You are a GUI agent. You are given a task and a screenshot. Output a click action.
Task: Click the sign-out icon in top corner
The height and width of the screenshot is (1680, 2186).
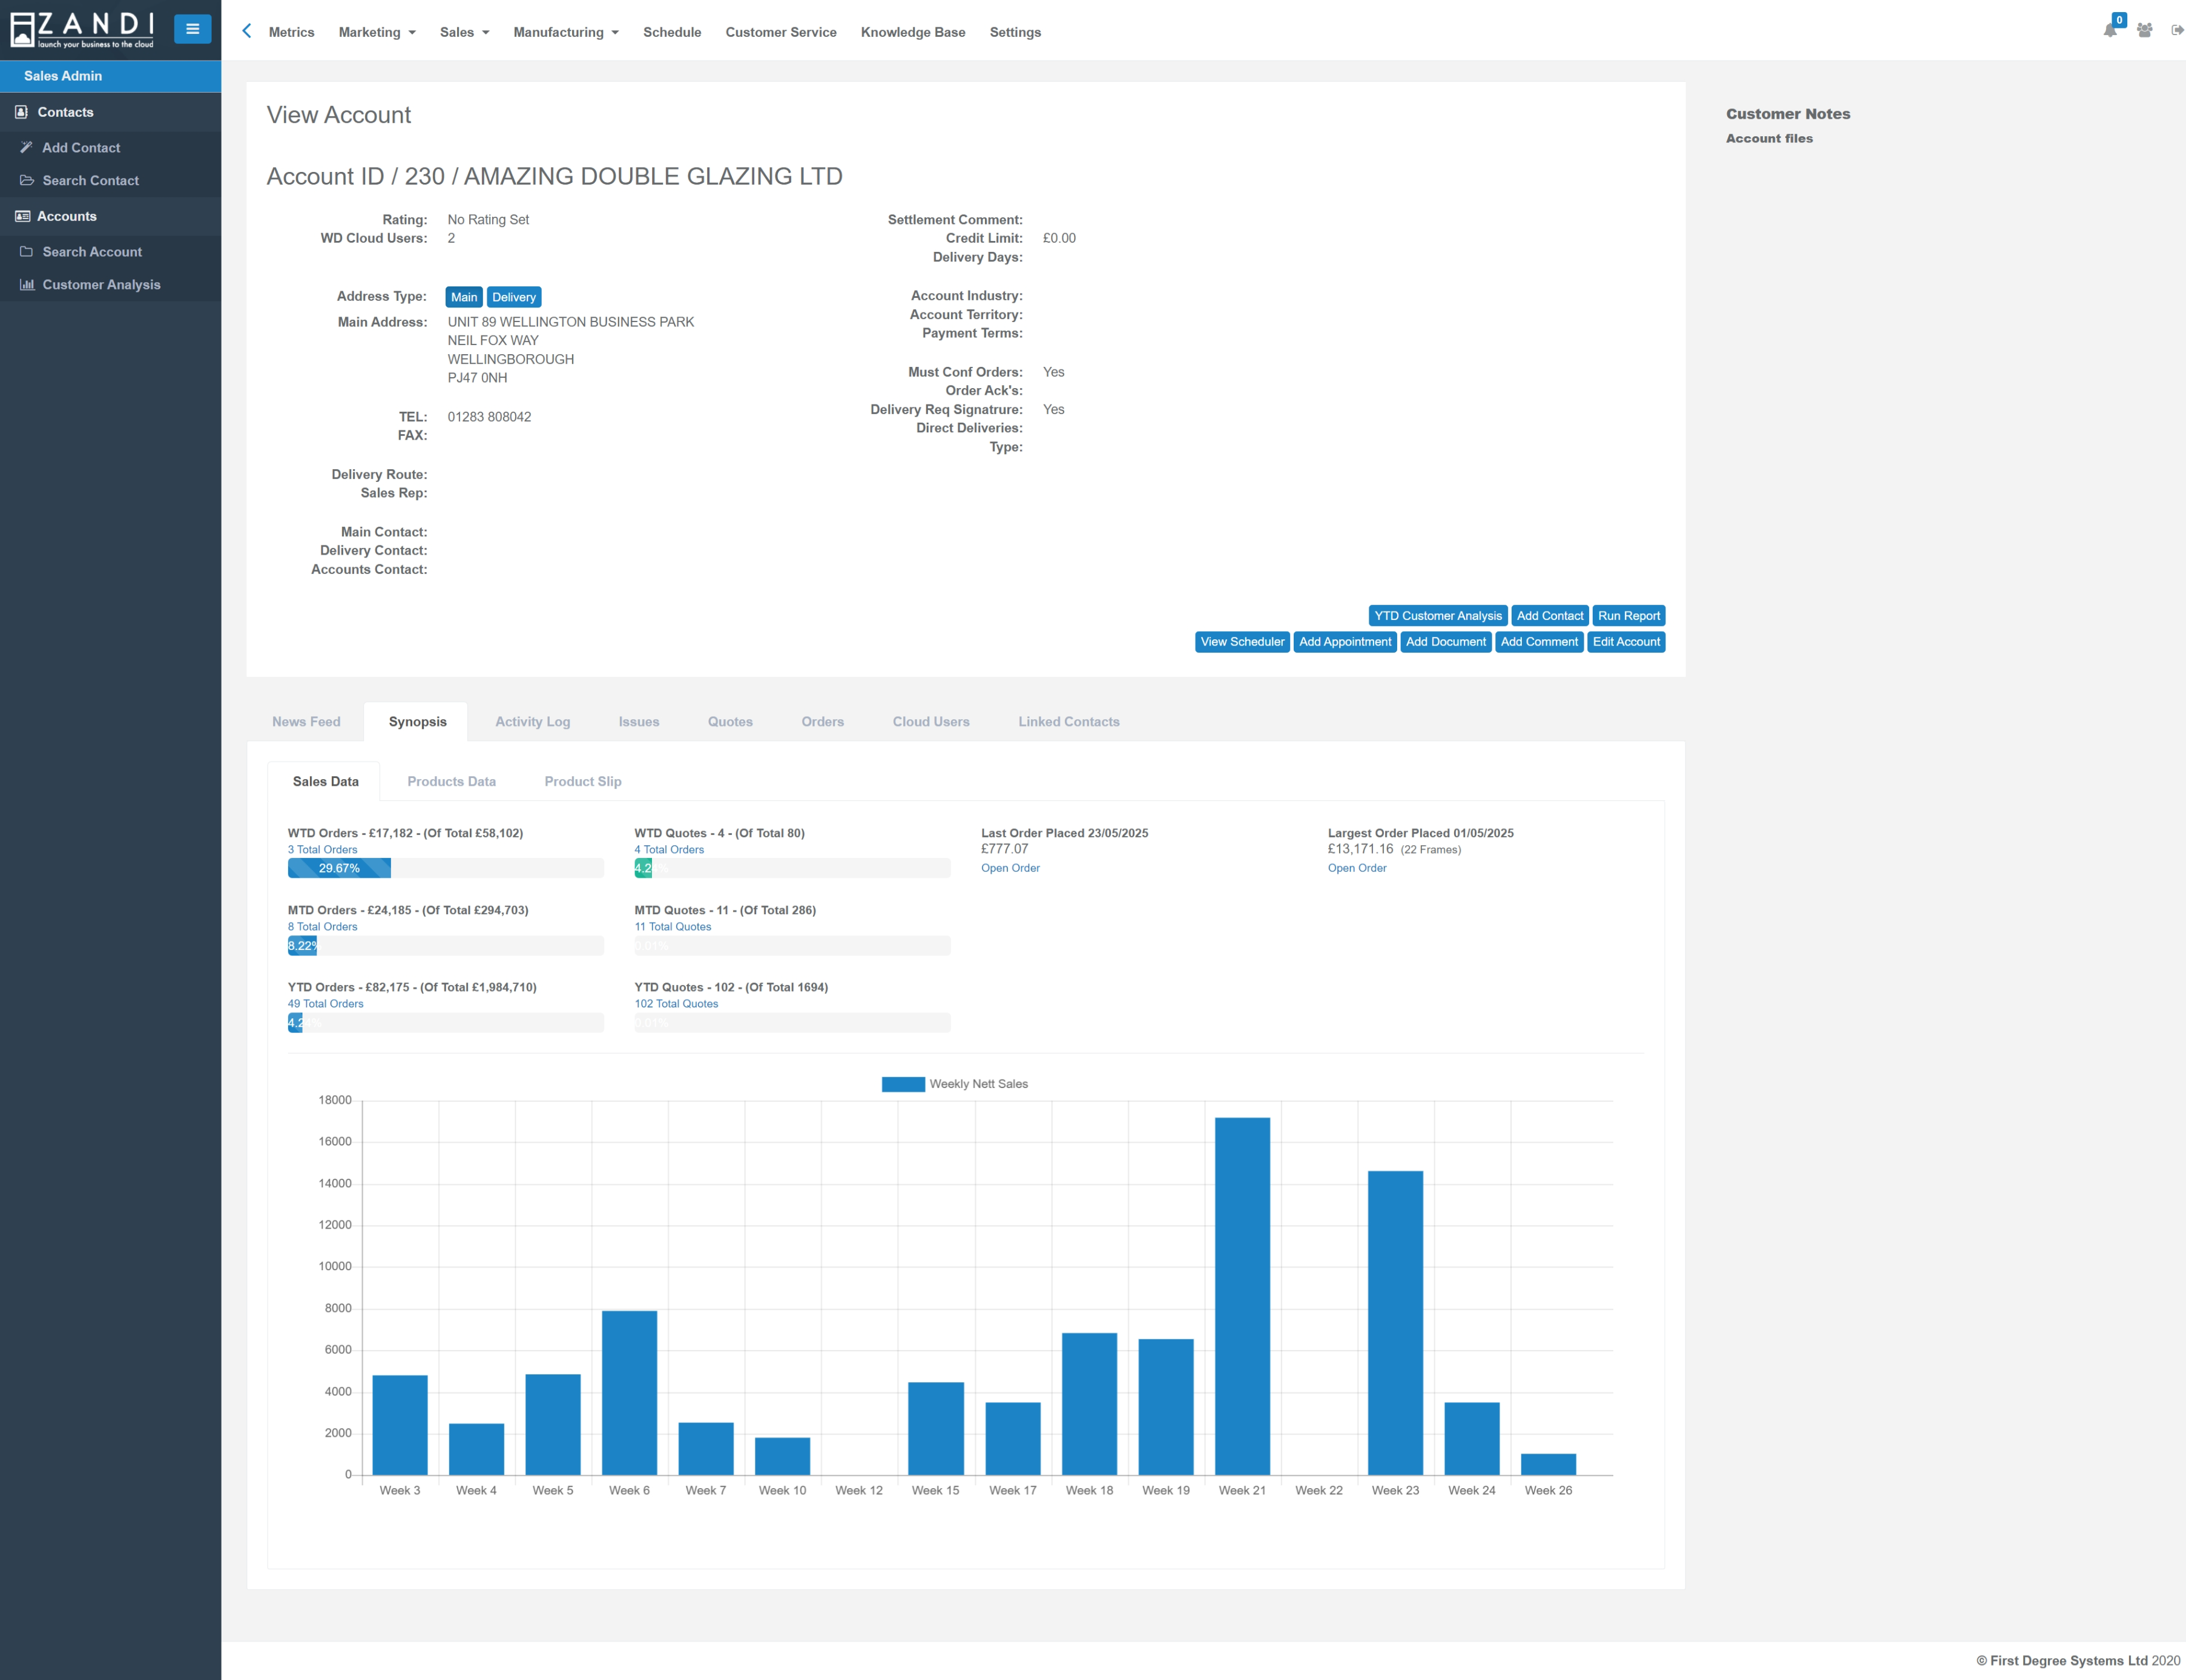point(2176,30)
